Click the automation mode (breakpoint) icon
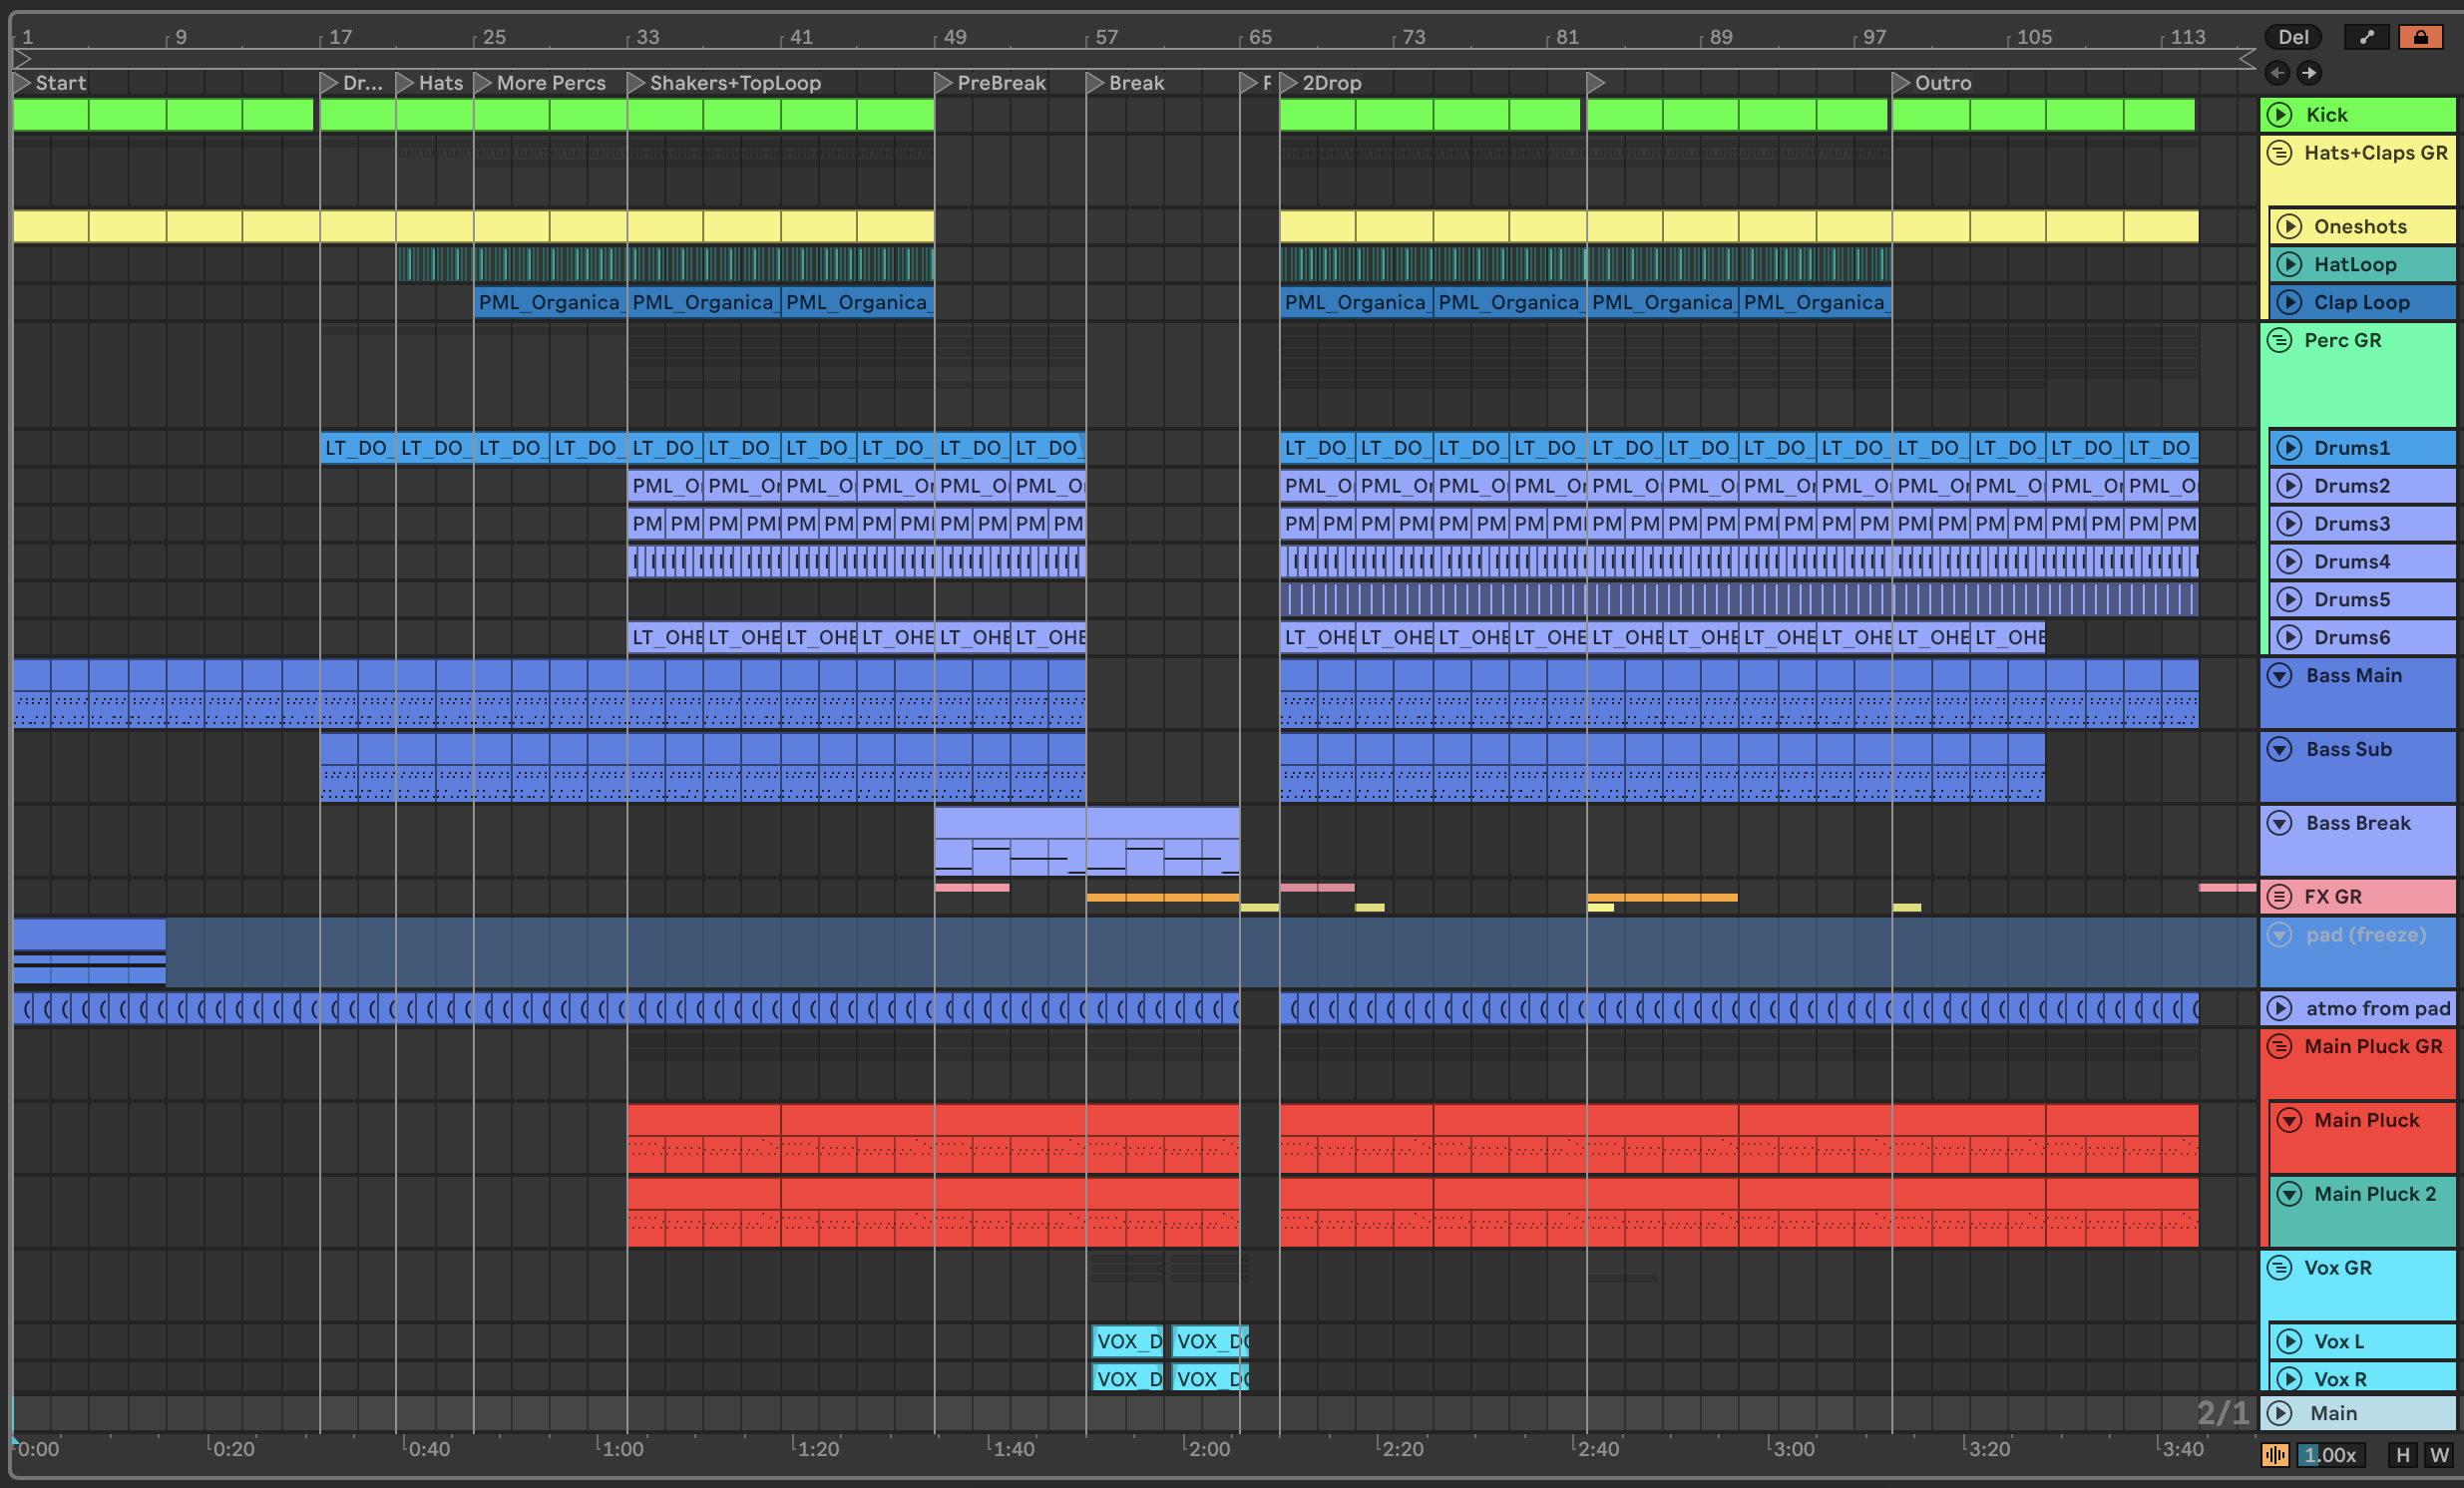The image size is (2464, 1488). [2366, 37]
